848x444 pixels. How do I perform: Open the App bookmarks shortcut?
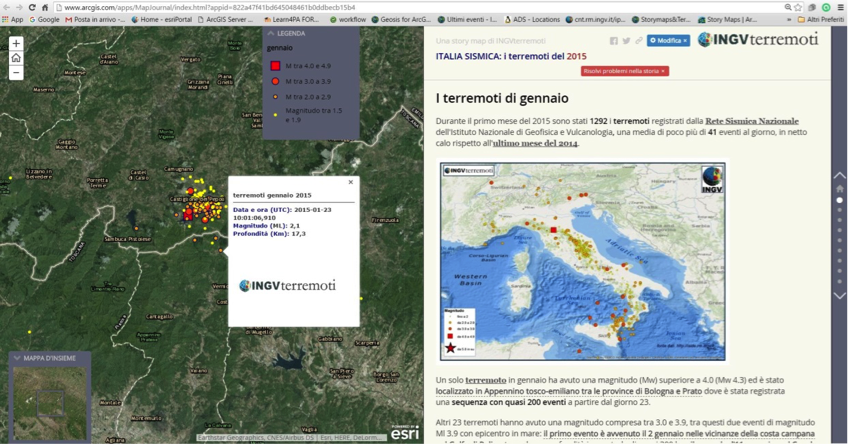13,19
